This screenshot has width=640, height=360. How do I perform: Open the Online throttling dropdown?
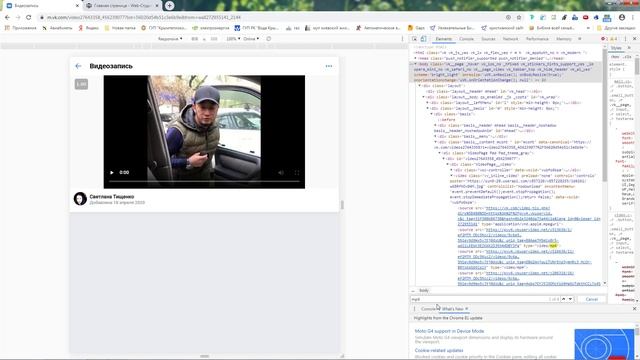[251, 39]
